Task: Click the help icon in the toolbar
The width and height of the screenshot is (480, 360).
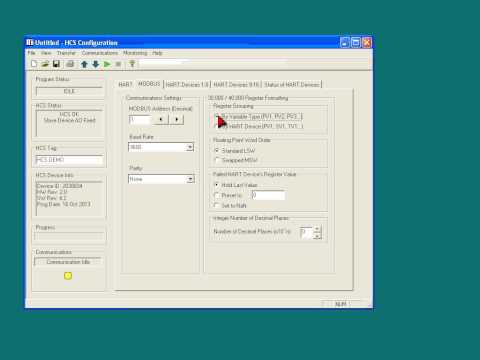Action: pyautogui.click(x=132, y=64)
